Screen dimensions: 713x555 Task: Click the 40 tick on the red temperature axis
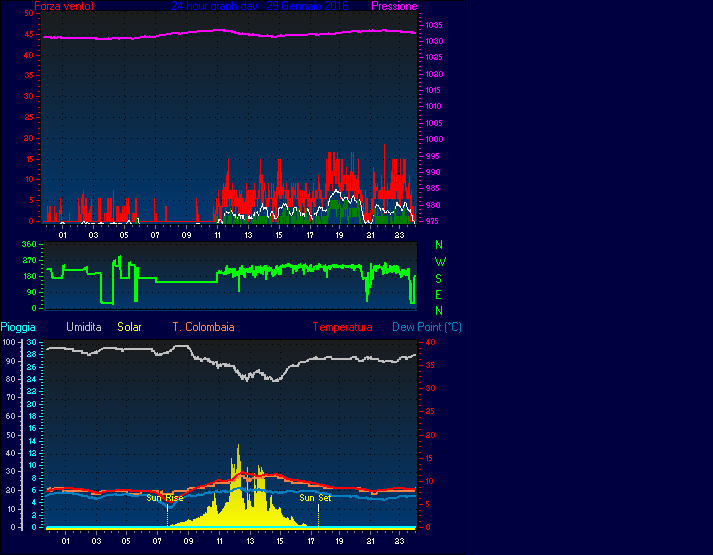tap(430, 342)
